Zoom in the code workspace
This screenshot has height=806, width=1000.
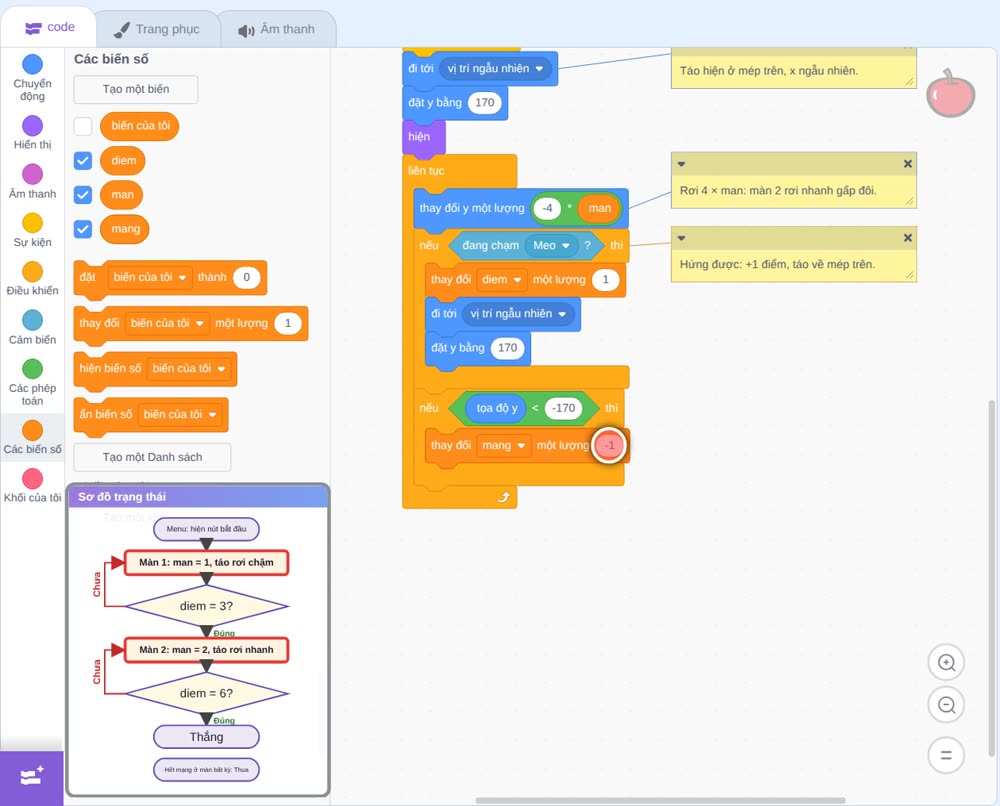(946, 663)
